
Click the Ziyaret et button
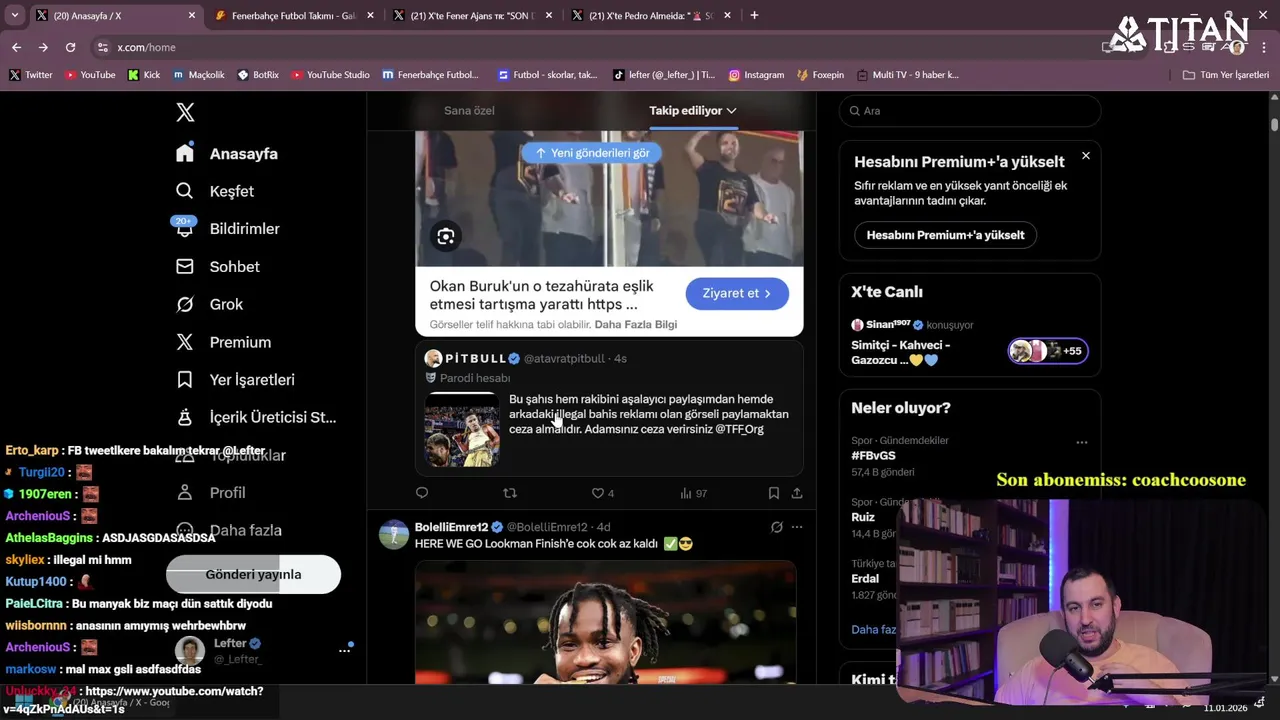click(737, 293)
